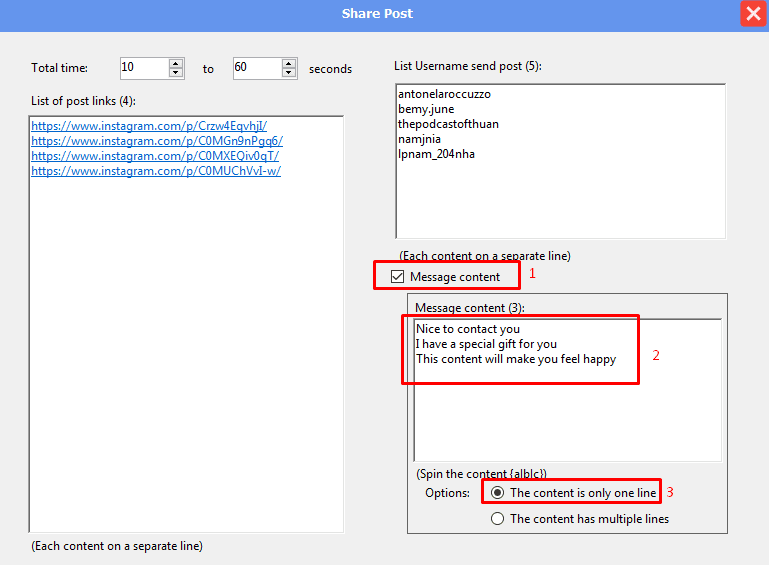Select 'The content is only one line'

click(498, 493)
